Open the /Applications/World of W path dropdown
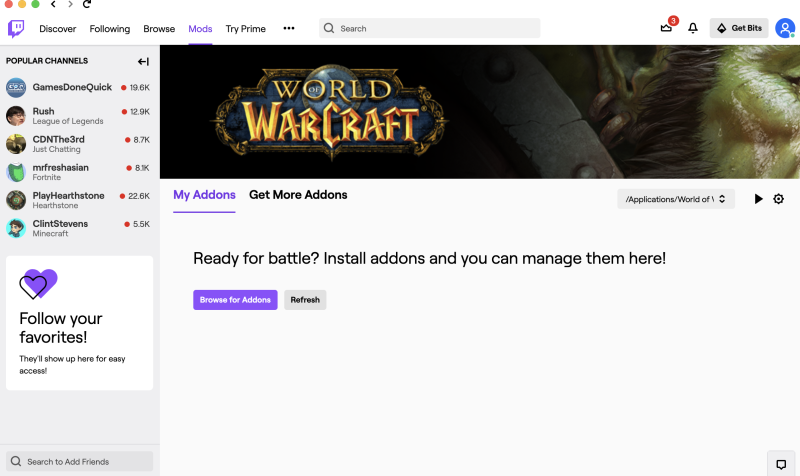 coord(676,199)
